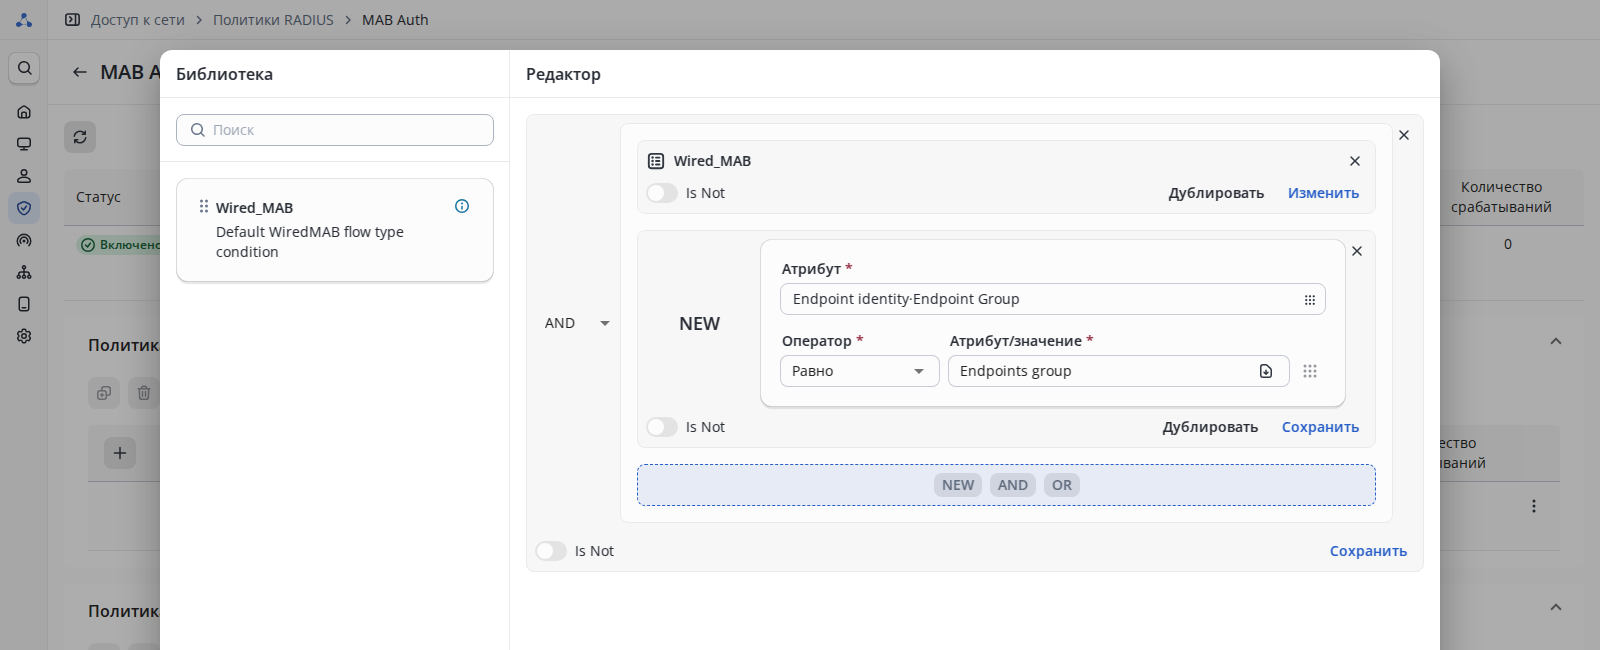This screenshot has width=1600, height=650.
Task: Open the settings gear in sidebar
Action: 24,336
